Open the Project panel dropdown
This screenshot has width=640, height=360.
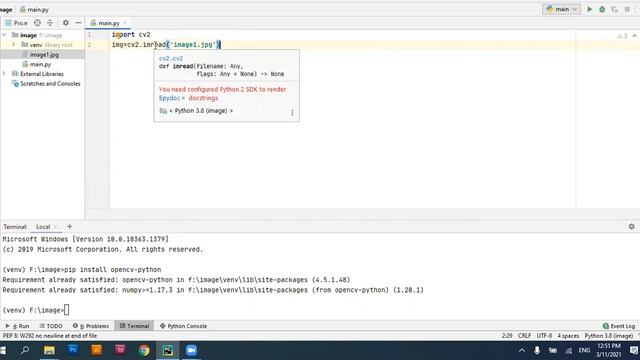click(16, 23)
